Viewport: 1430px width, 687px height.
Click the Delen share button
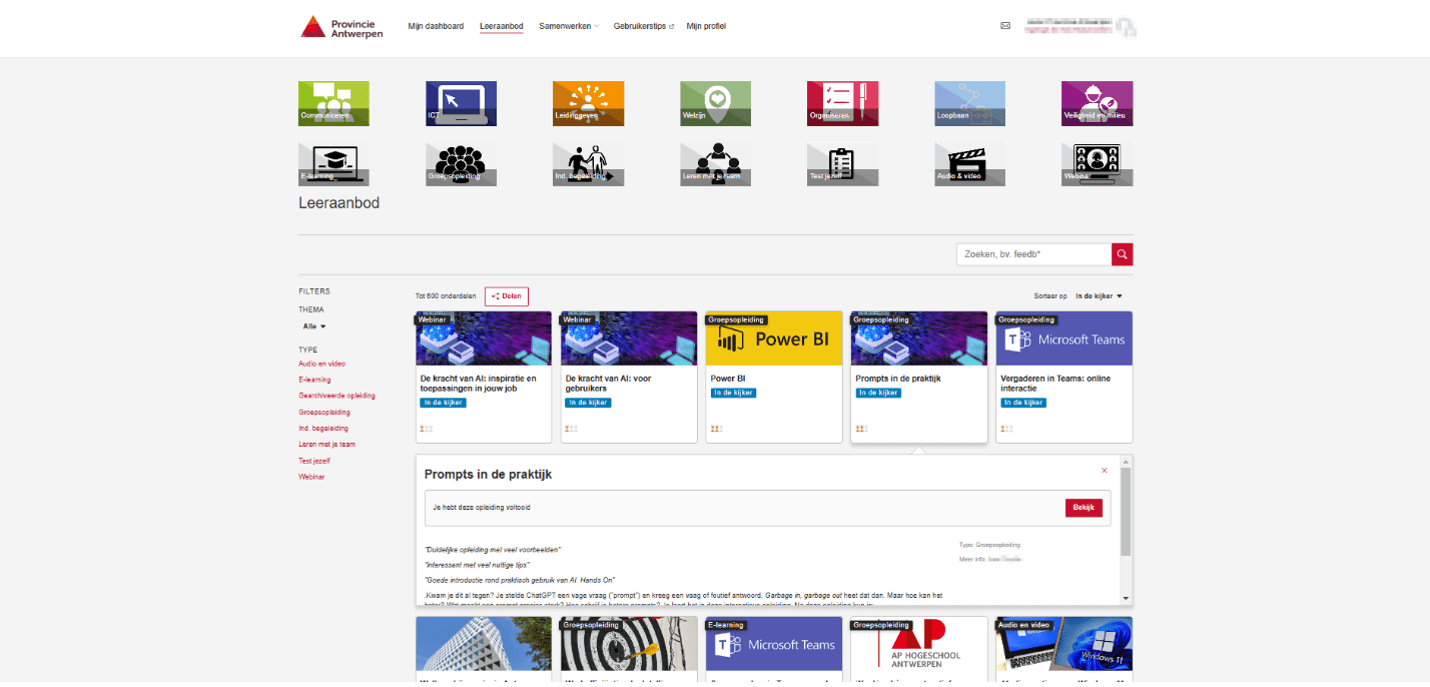[506, 296]
